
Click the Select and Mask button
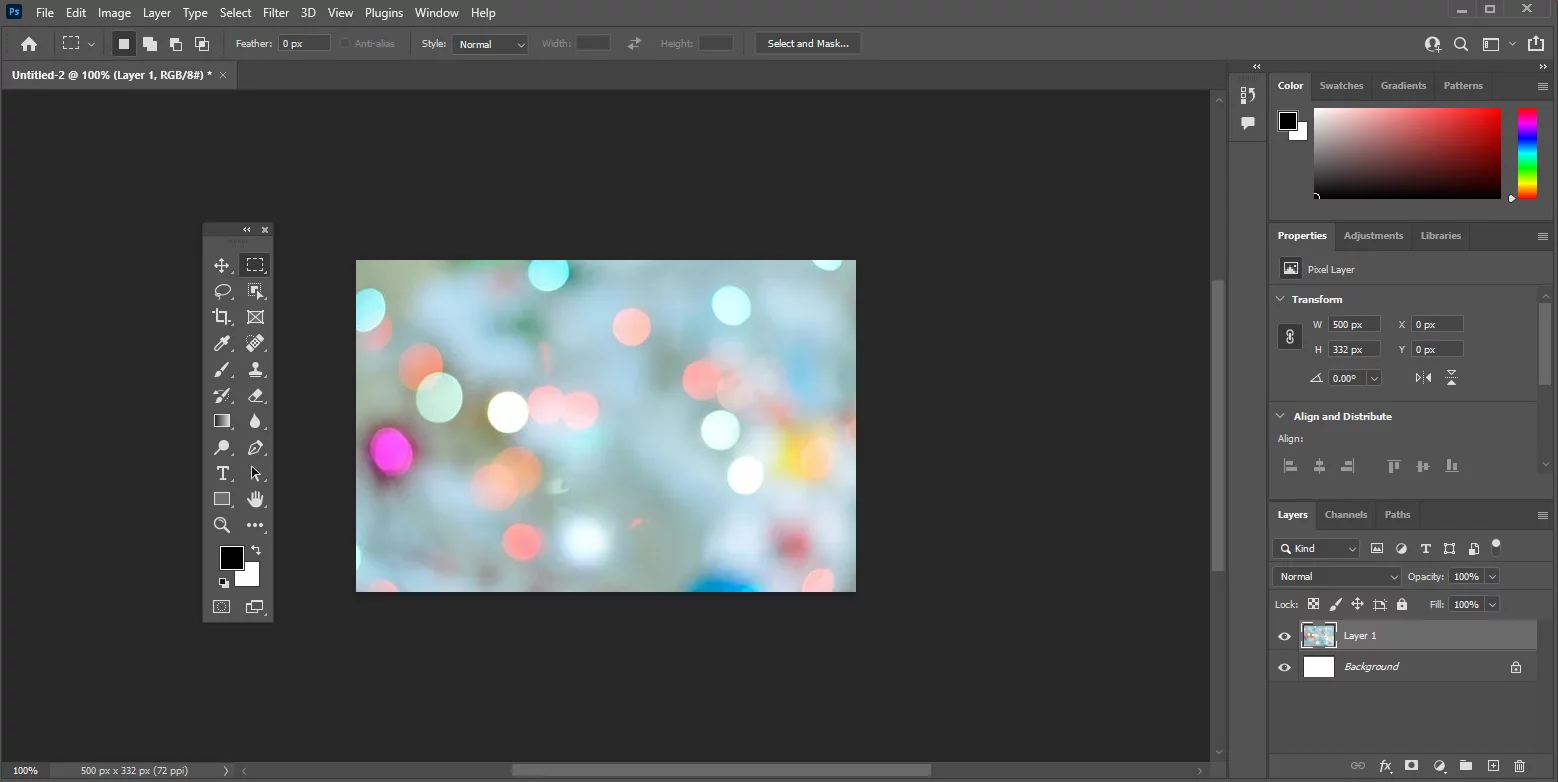pos(807,43)
